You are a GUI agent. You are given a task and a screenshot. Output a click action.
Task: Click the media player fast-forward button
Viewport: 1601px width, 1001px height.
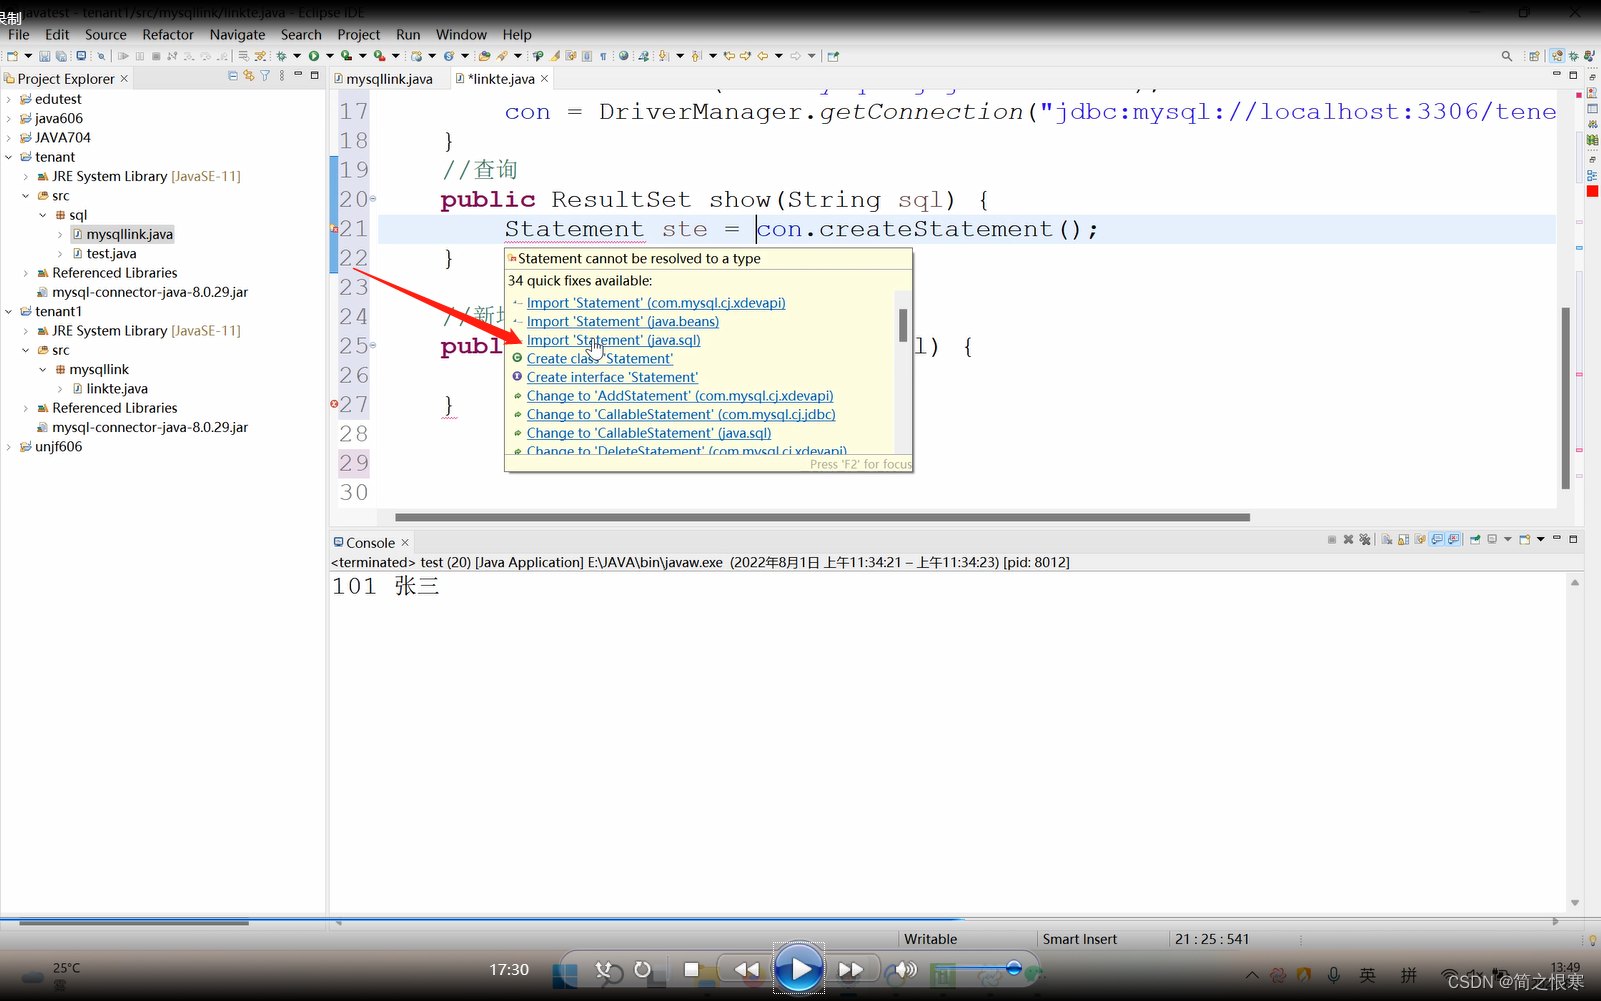pyautogui.click(x=851, y=969)
